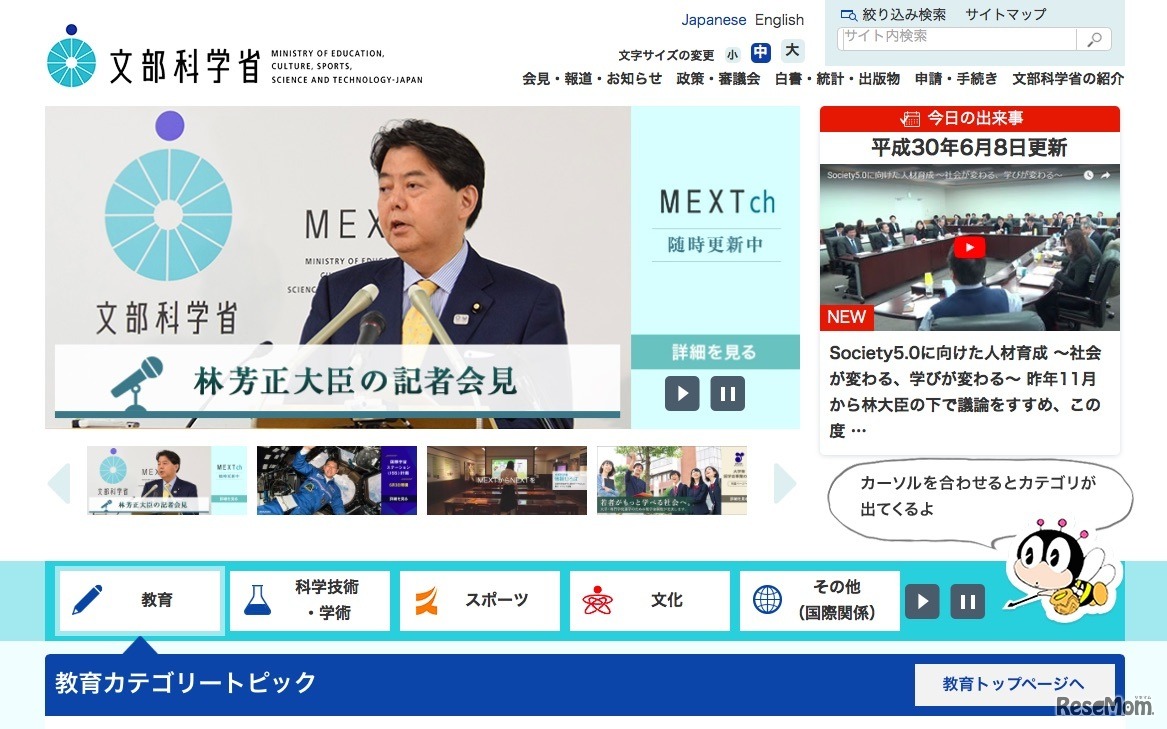Open the Society5.0に向けた人材育成 article text

point(965,391)
